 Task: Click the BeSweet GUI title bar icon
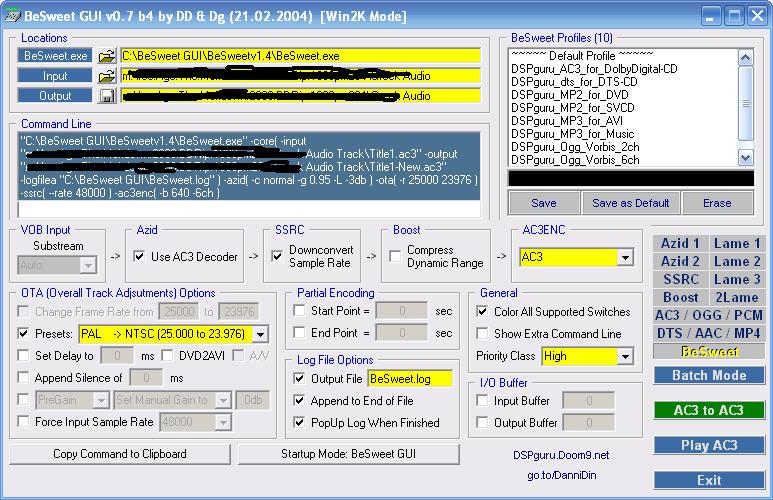click(11, 16)
